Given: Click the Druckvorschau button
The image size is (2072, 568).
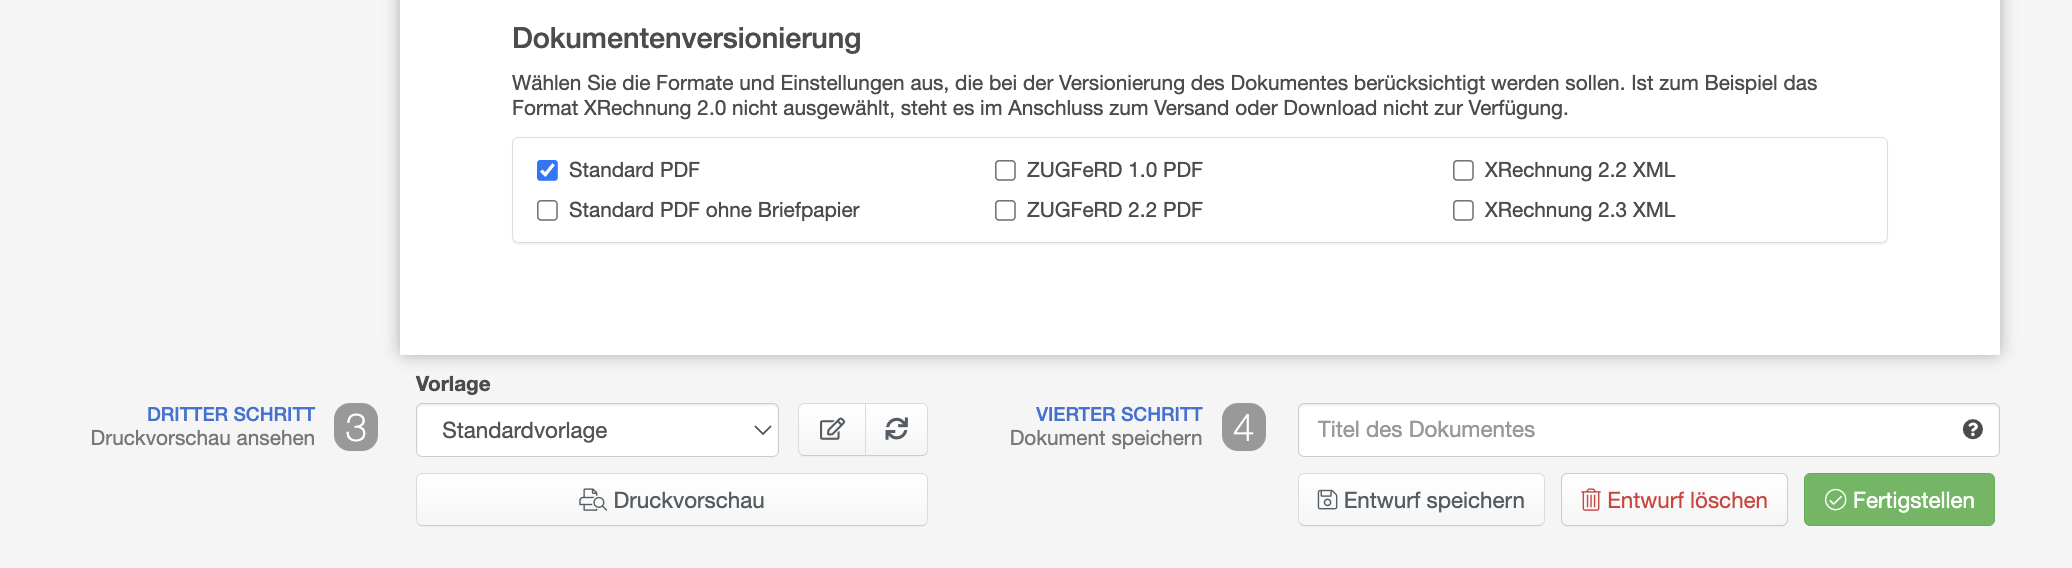Looking at the screenshot, I should [672, 500].
